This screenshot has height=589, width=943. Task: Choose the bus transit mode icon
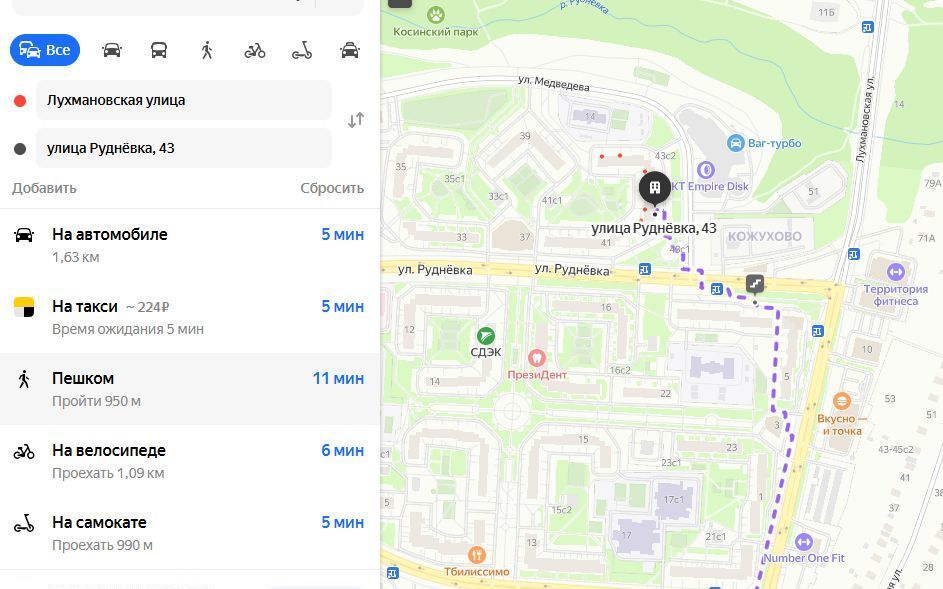tap(159, 50)
